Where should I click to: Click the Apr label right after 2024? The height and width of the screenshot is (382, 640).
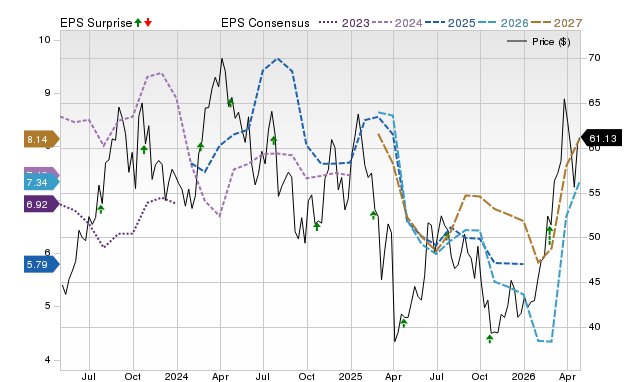click(220, 376)
